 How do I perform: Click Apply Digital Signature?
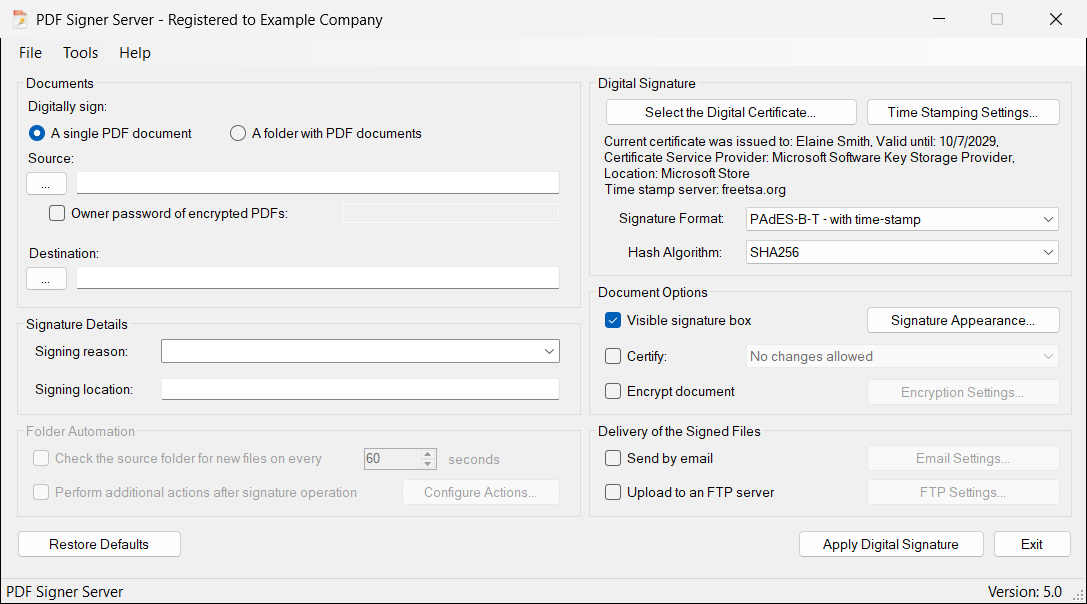[891, 544]
